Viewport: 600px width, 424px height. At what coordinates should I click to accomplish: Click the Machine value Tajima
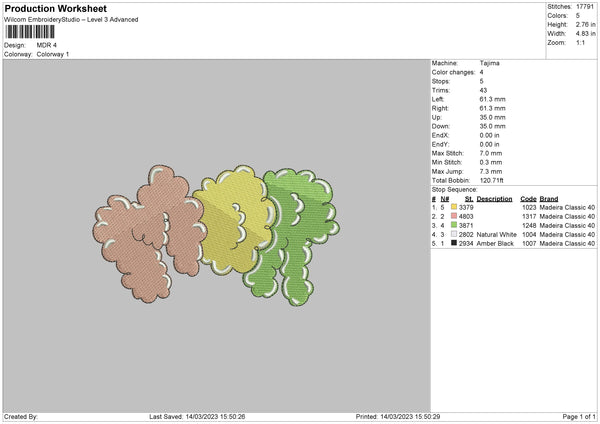tap(489, 63)
